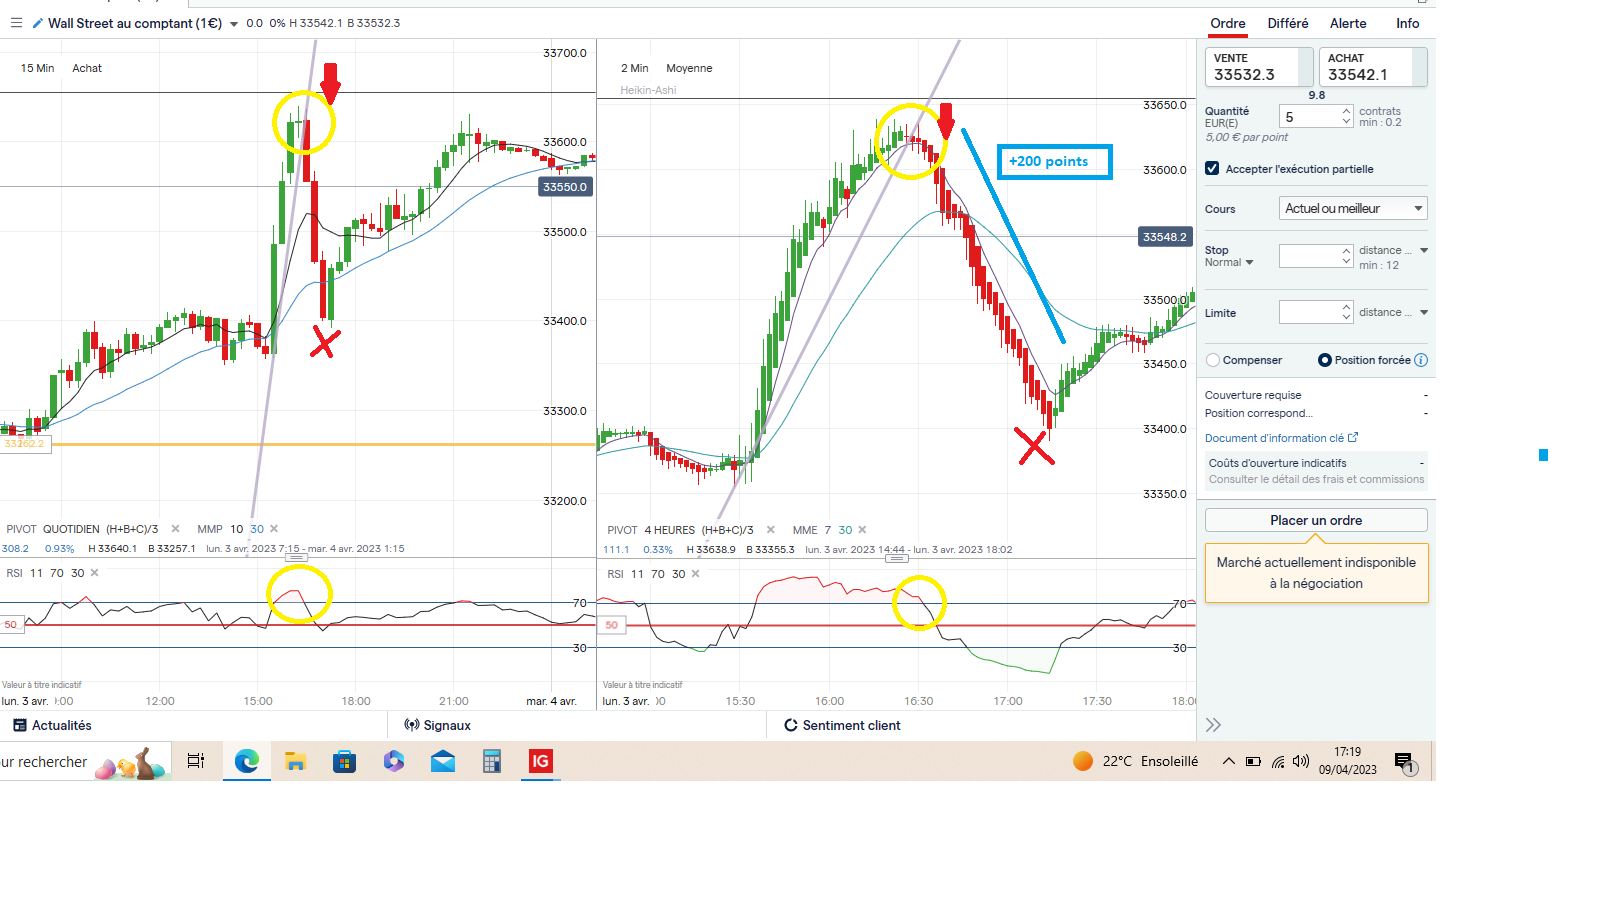Open the notification center icon
The width and height of the screenshot is (1600, 900).
coord(1405,762)
